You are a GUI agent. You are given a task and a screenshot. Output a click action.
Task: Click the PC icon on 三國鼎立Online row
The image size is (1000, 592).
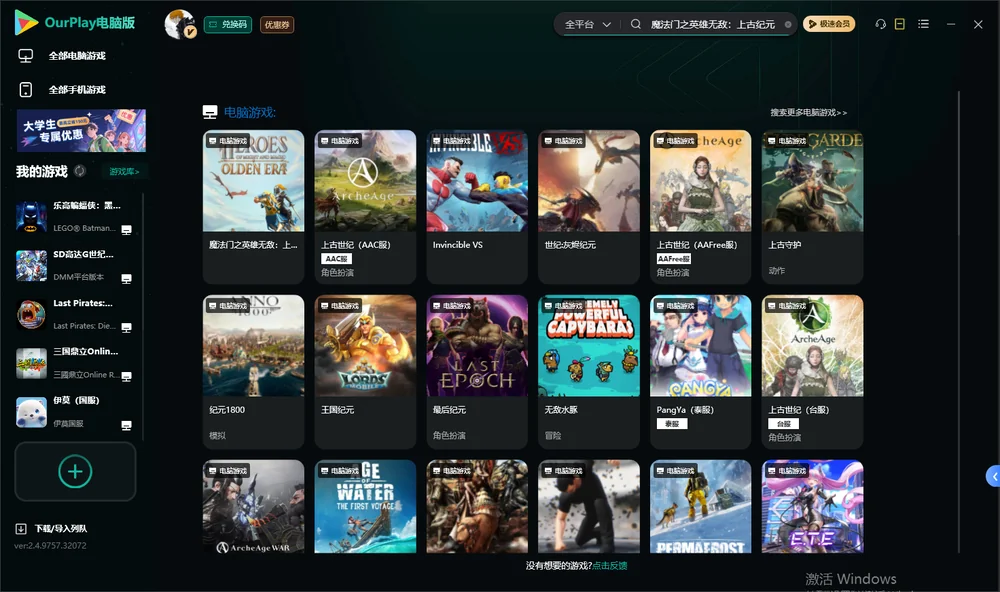click(126, 376)
